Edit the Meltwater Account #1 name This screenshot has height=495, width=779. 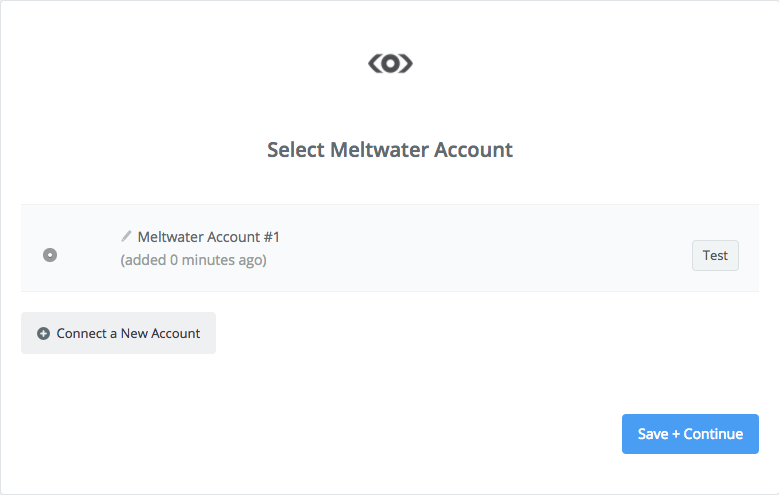point(126,236)
